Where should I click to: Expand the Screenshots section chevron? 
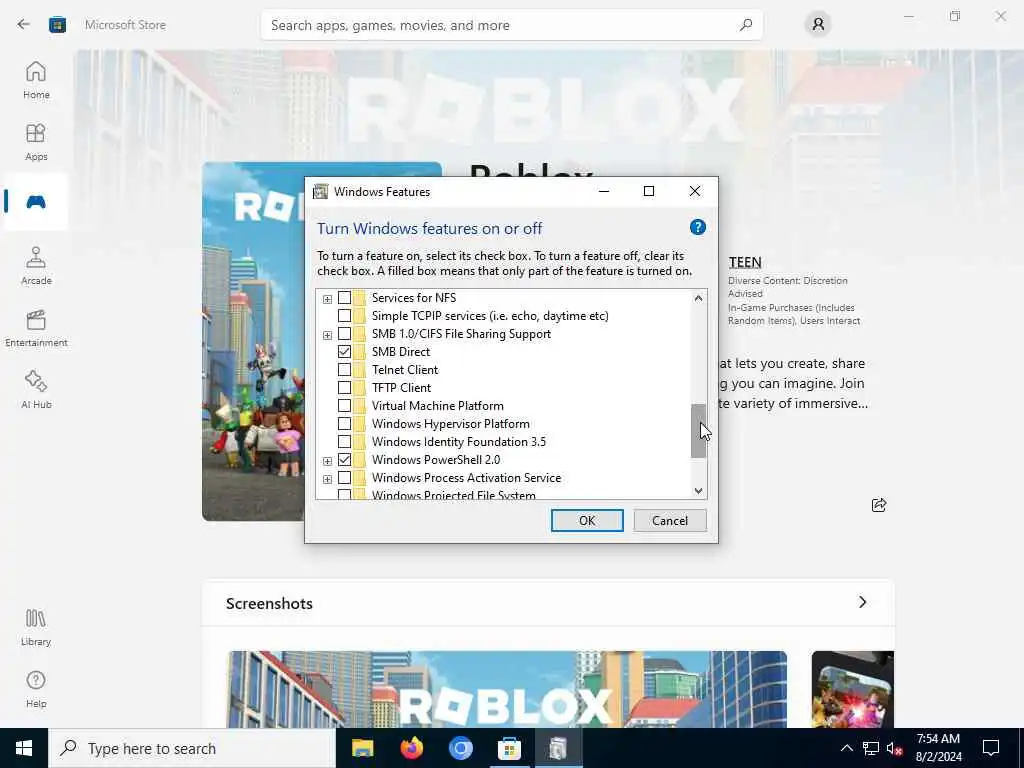(862, 602)
